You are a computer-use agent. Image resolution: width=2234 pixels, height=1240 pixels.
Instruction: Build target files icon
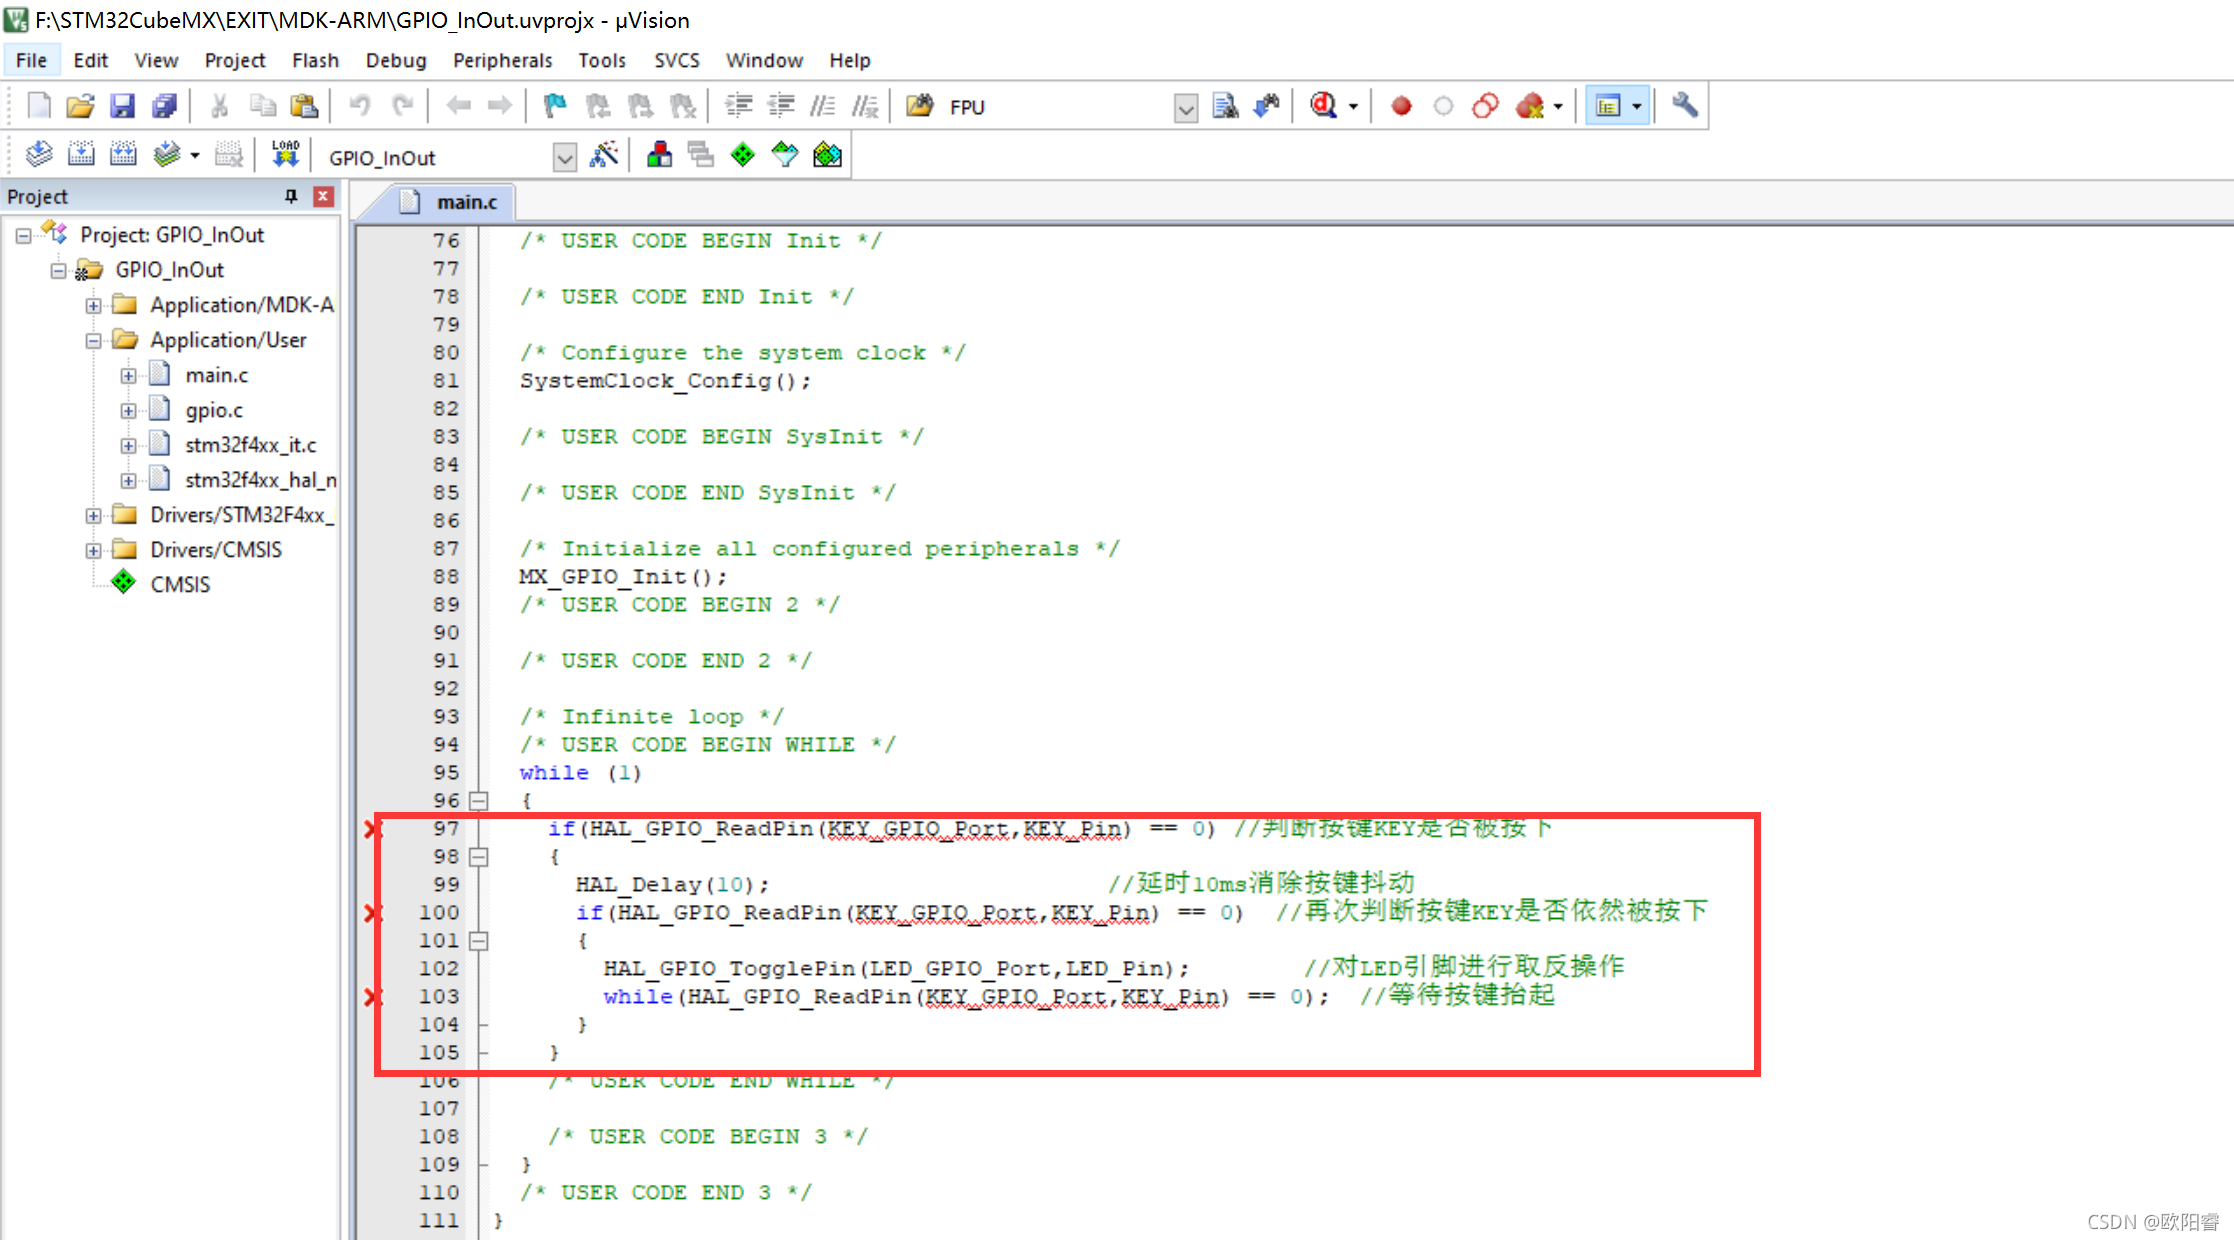81,155
